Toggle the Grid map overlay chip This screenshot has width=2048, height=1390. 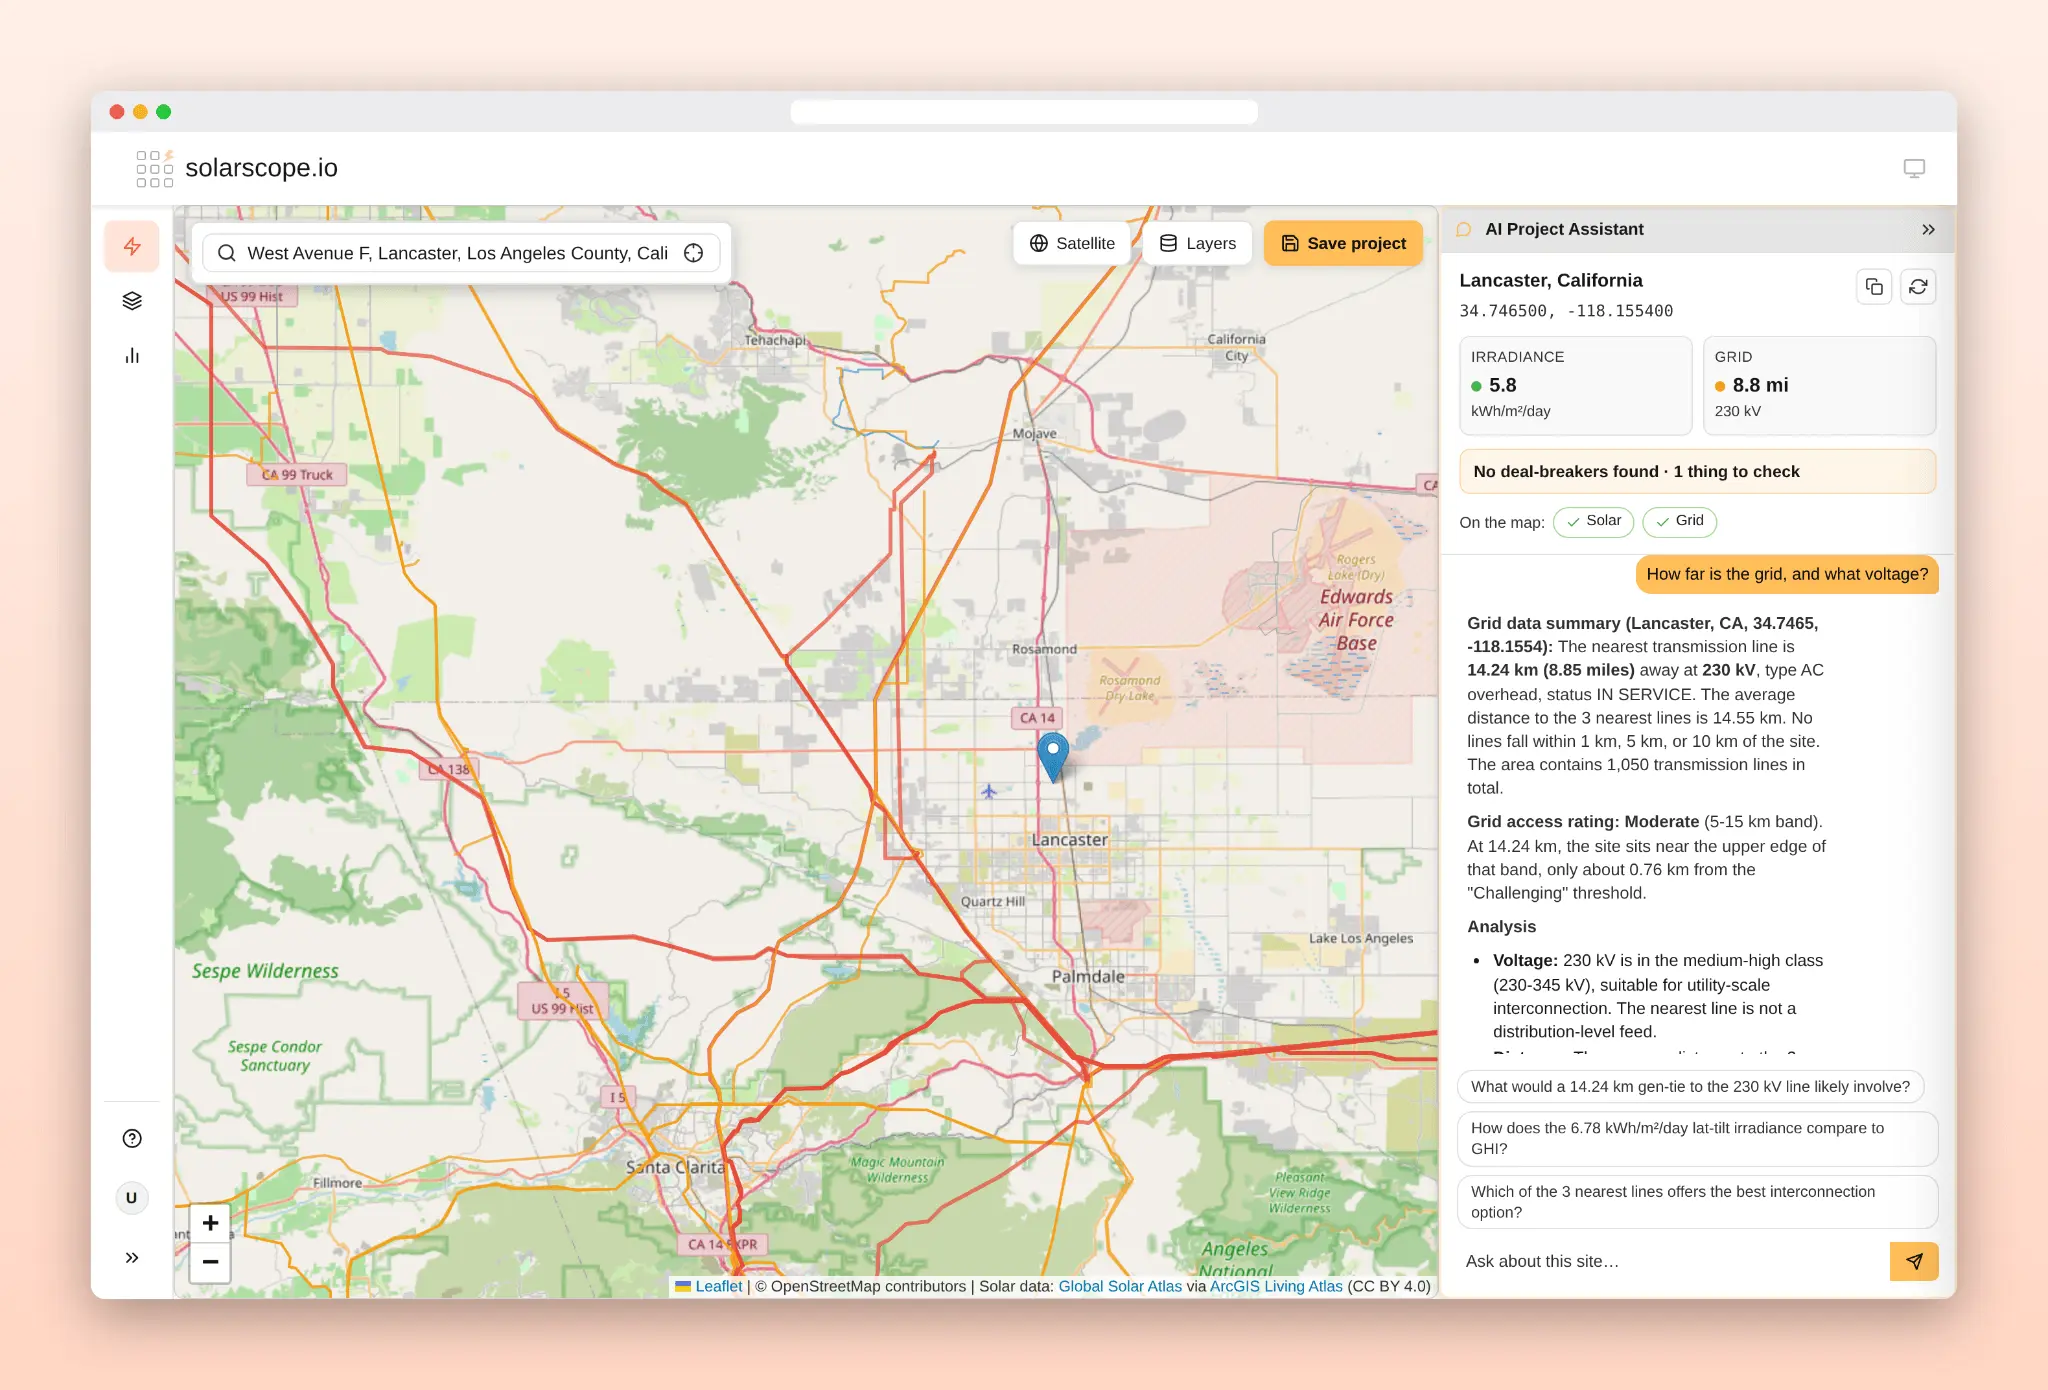[x=1679, y=521]
